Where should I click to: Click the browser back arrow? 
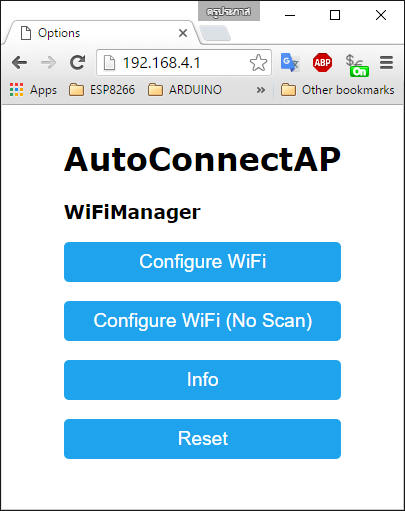coord(19,63)
